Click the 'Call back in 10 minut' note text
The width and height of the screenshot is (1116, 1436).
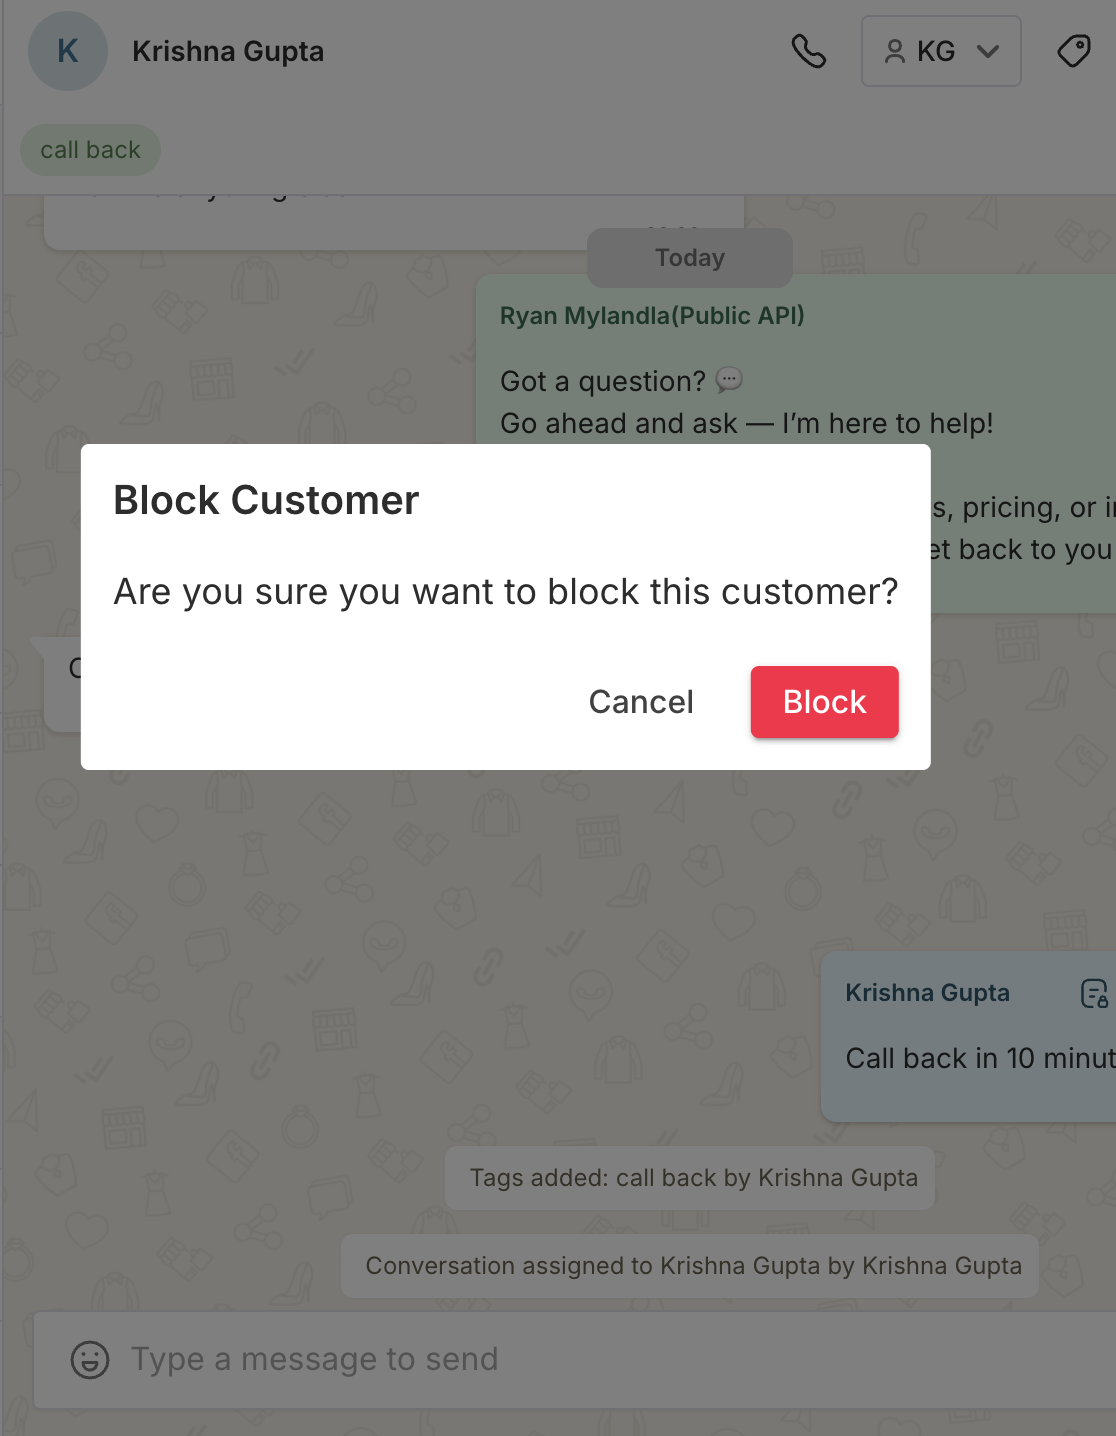pos(979,1058)
